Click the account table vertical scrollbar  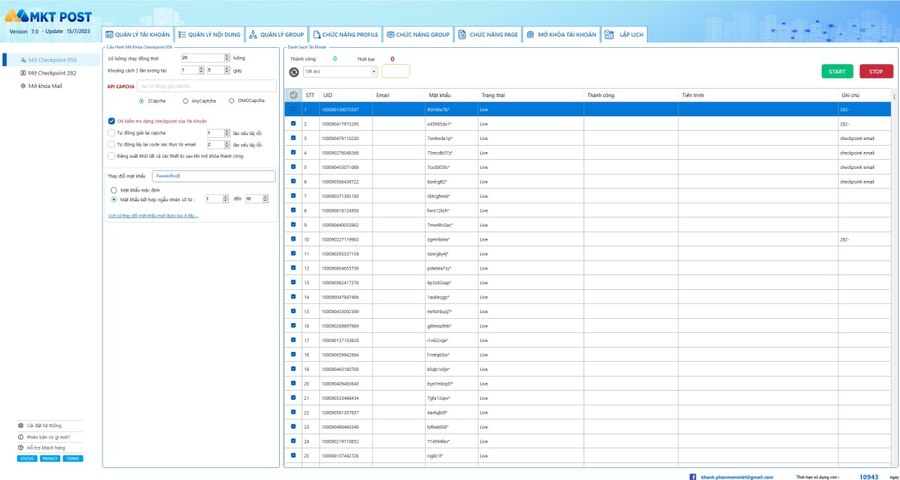pyautogui.click(x=893, y=276)
